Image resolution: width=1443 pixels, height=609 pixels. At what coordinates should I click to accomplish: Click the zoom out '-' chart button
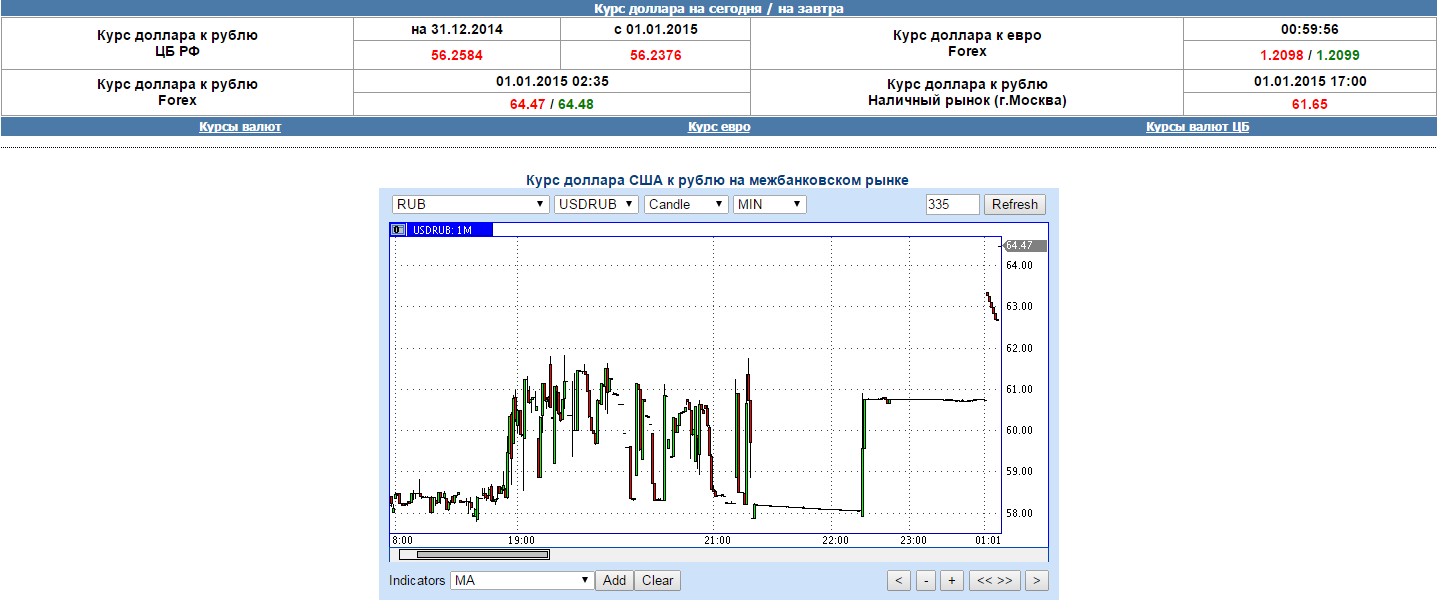(926, 580)
